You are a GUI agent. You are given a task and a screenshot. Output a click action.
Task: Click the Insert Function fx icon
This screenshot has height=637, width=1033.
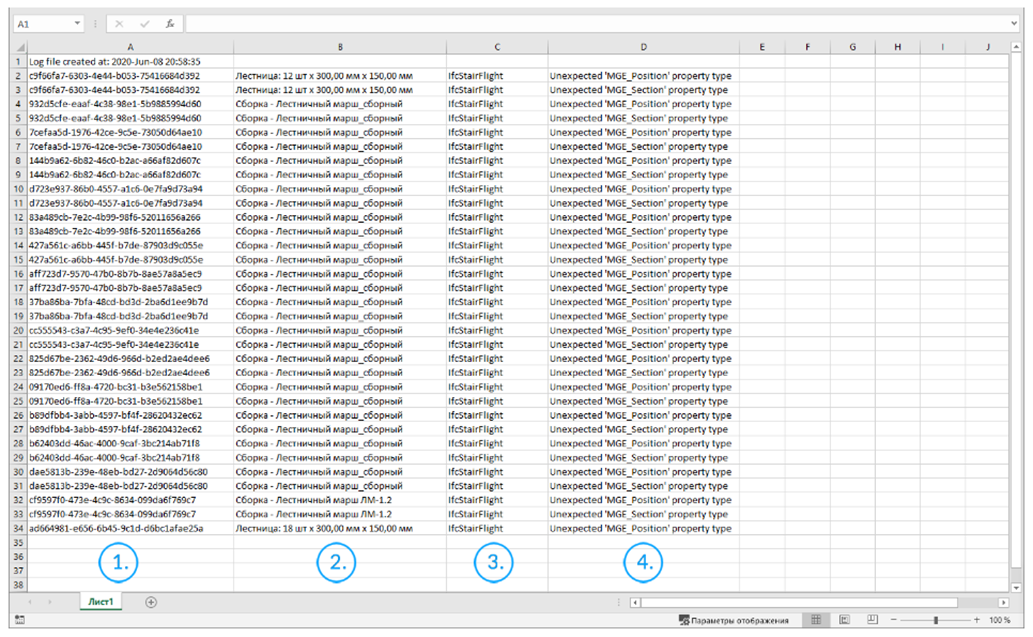(x=170, y=22)
